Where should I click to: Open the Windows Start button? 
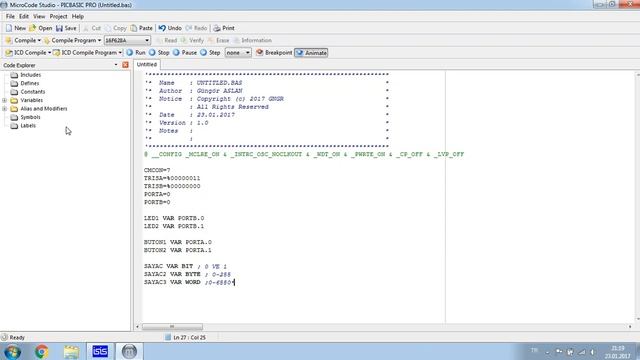(12, 351)
